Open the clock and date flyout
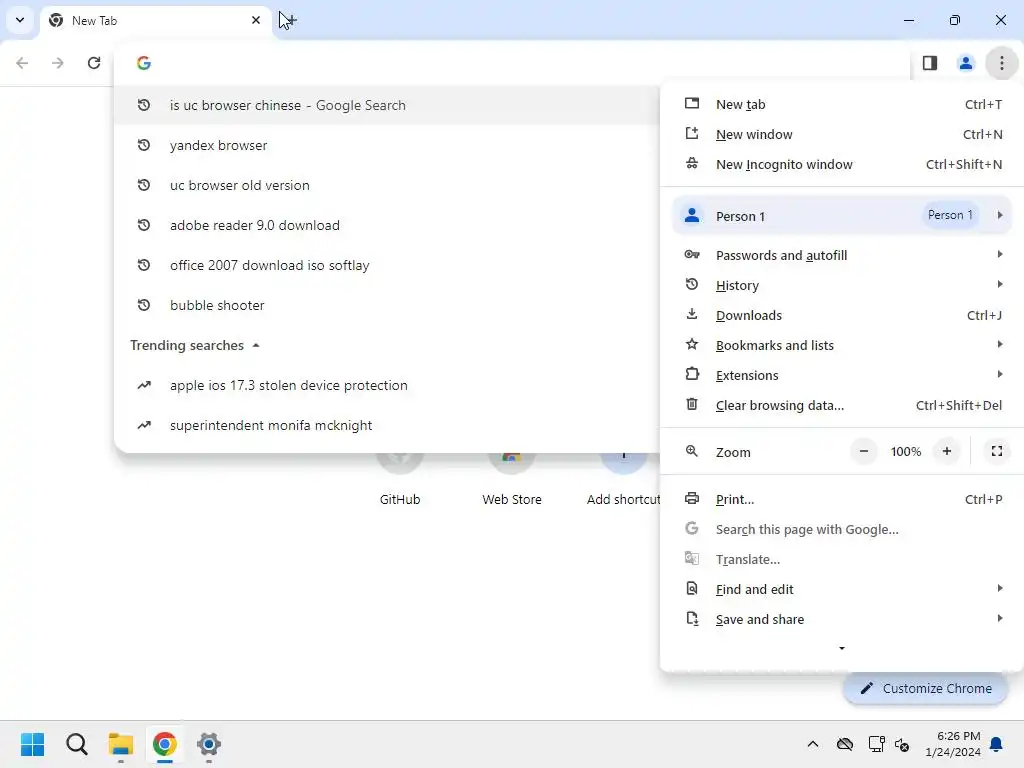This screenshot has height=768, width=1024. coord(953,744)
